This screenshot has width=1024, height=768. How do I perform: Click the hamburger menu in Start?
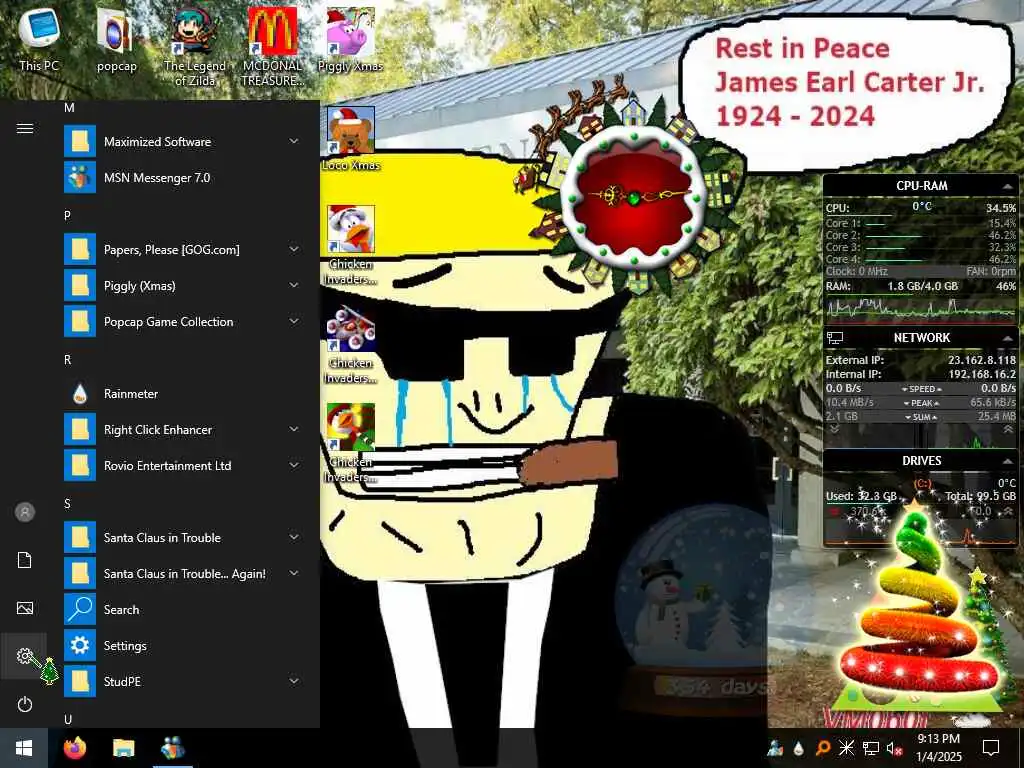click(25, 128)
